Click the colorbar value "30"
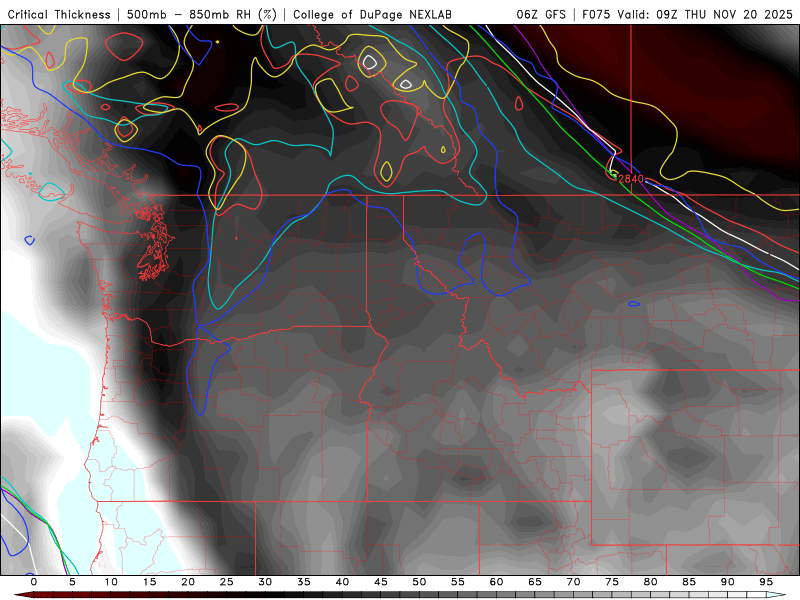 pos(265,582)
